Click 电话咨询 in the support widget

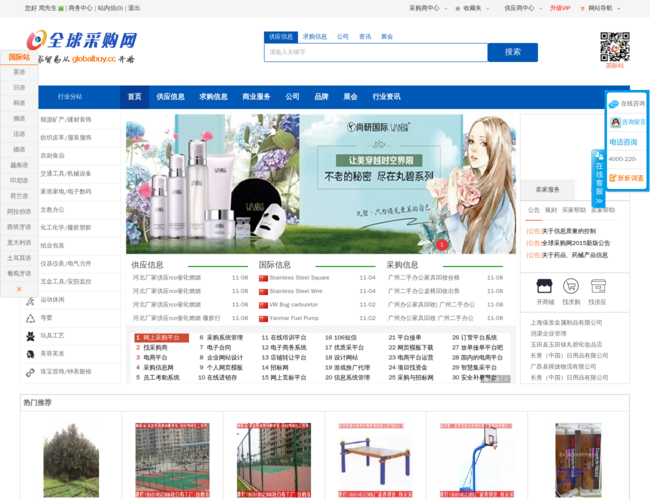click(x=623, y=142)
